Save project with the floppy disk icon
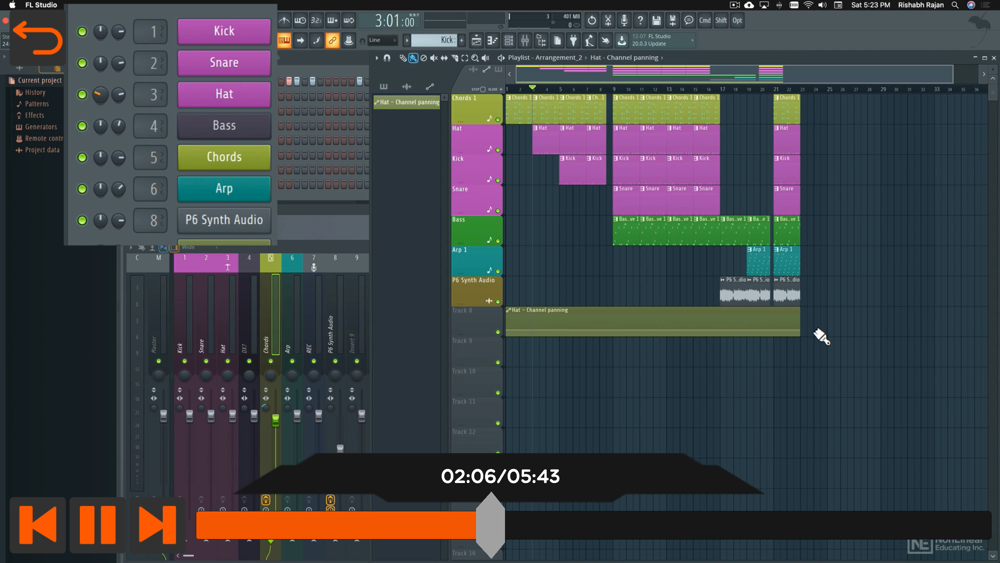 coord(656,20)
